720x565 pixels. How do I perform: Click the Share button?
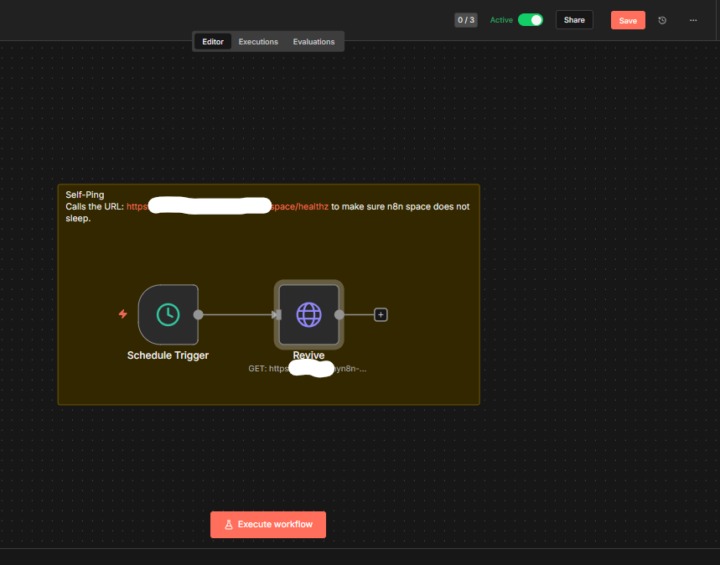574,20
